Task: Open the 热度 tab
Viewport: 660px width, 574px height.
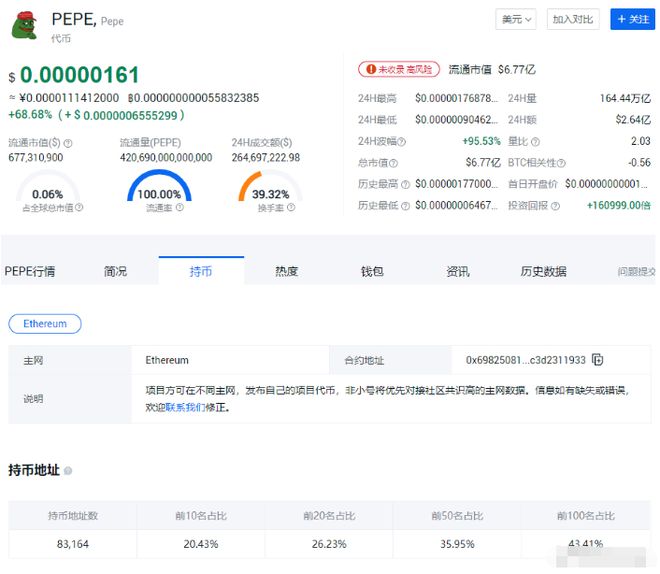Action: point(287,271)
